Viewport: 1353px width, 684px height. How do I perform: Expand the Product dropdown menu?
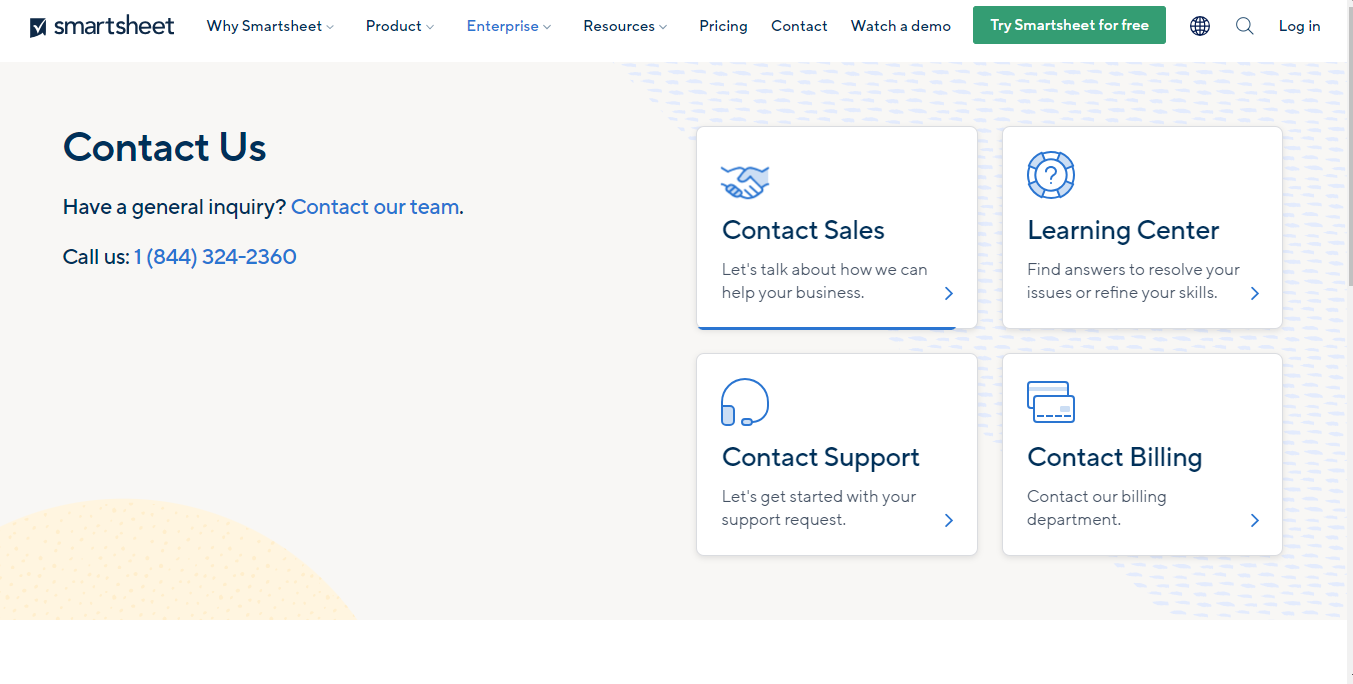tap(400, 26)
